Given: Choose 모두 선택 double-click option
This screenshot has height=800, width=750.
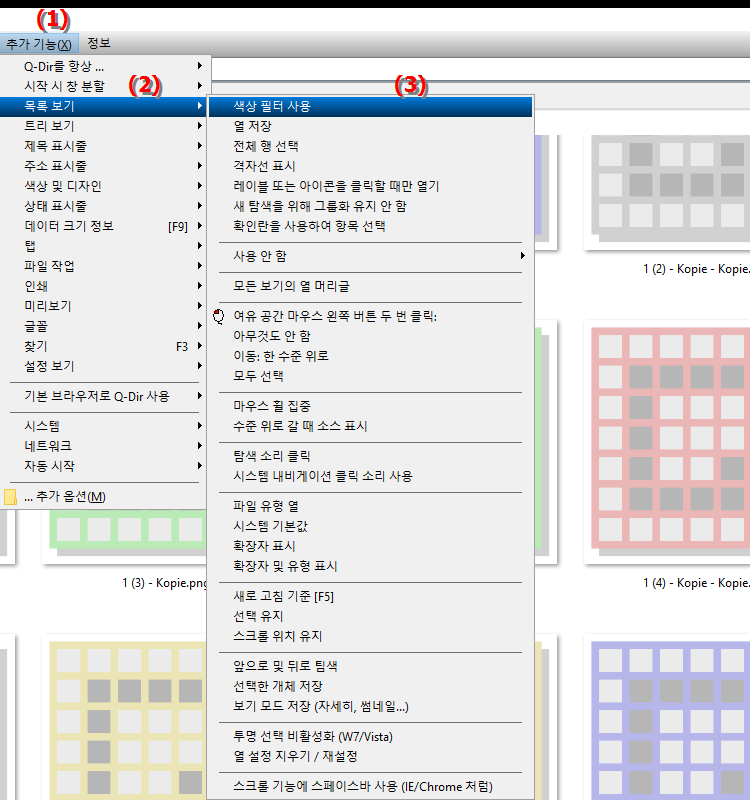Looking at the screenshot, I should pos(370,376).
